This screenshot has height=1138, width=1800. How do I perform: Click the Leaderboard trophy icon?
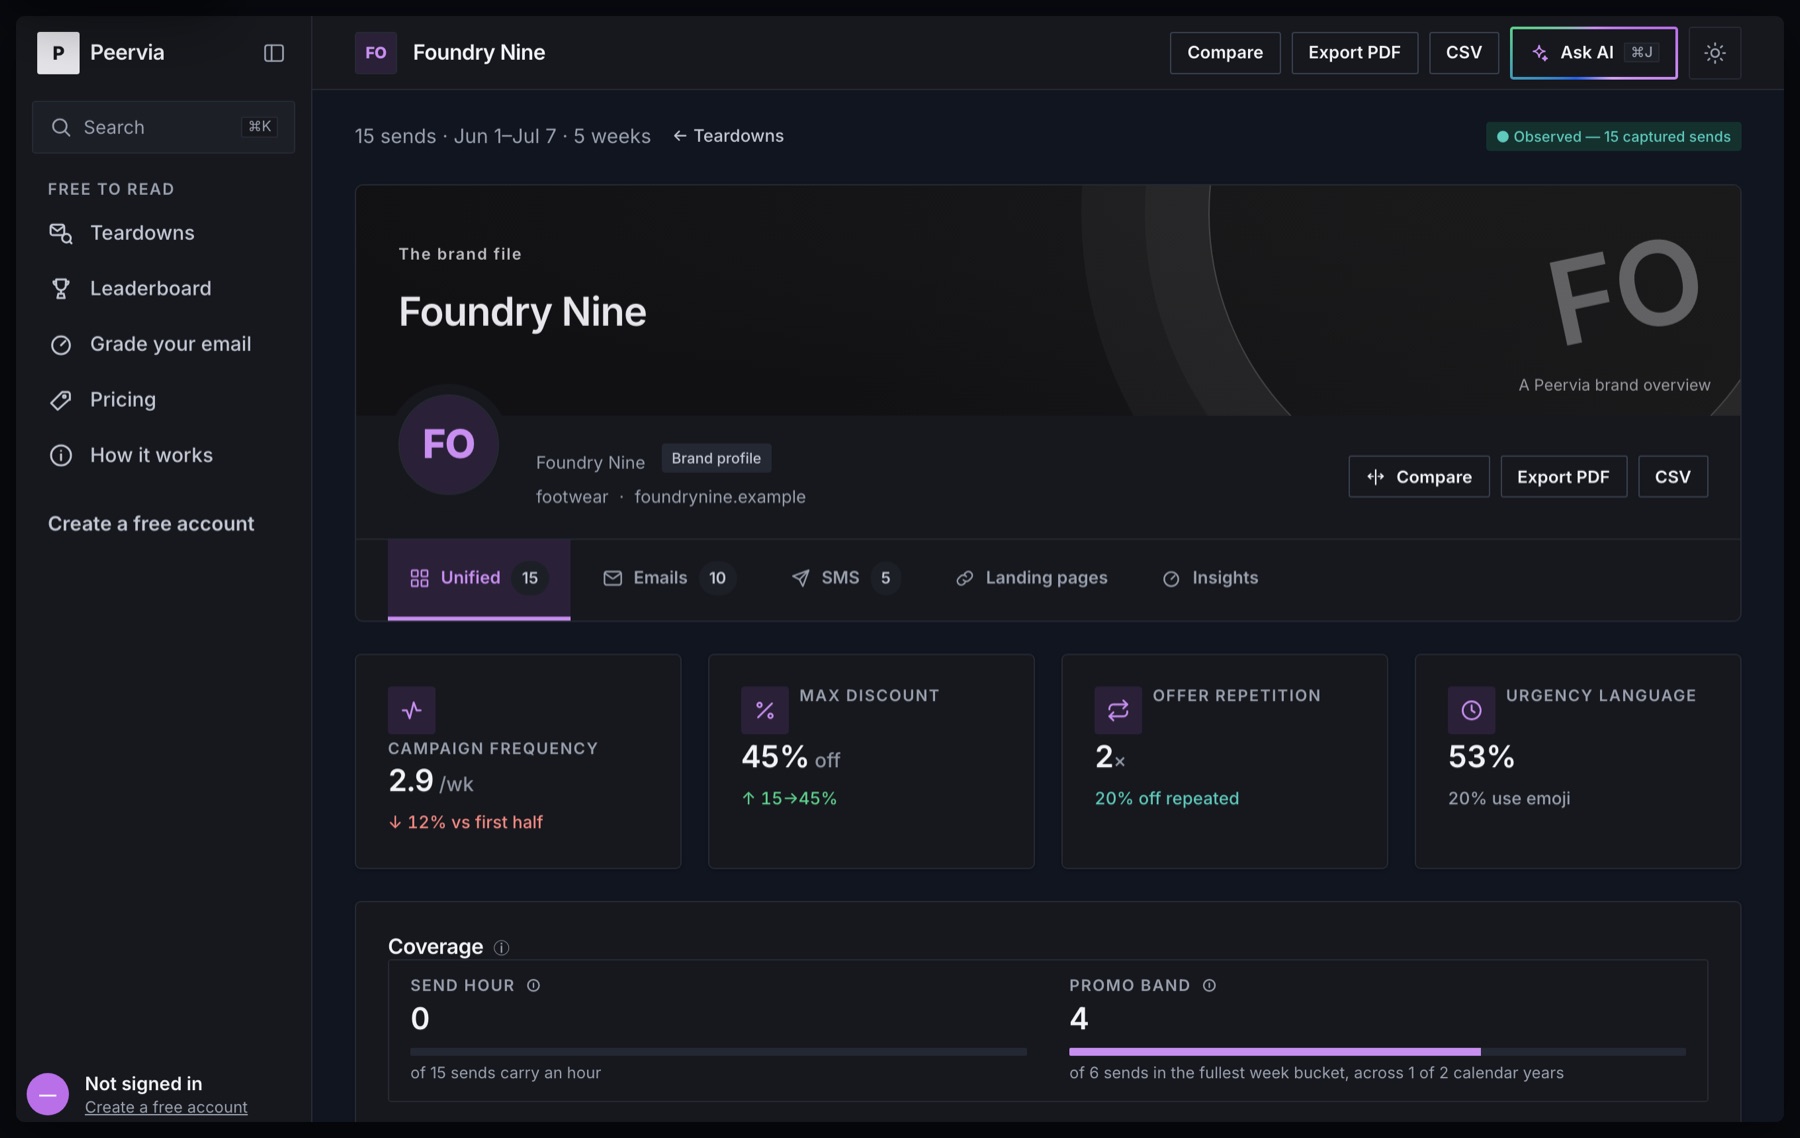(x=61, y=289)
